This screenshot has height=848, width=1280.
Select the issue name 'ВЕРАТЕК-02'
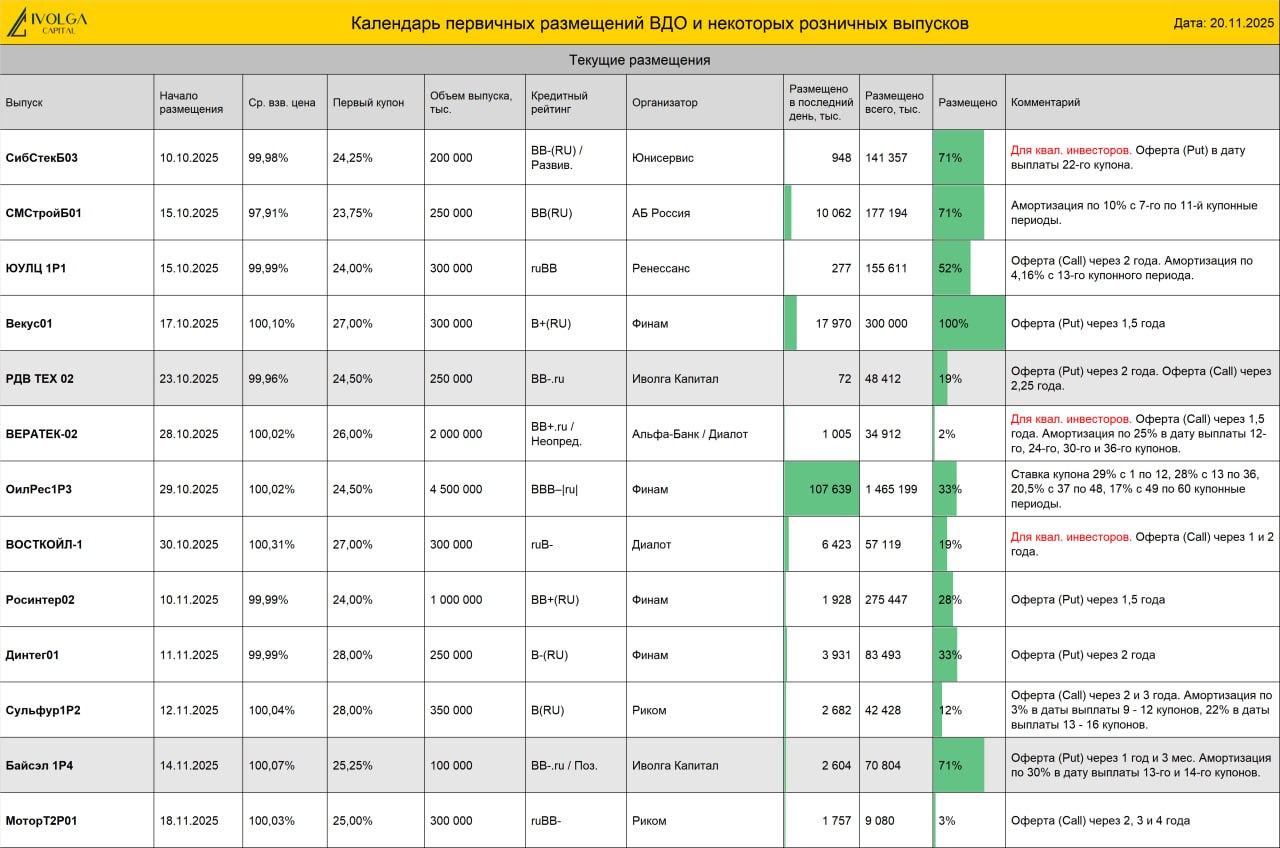pos(41,434)
